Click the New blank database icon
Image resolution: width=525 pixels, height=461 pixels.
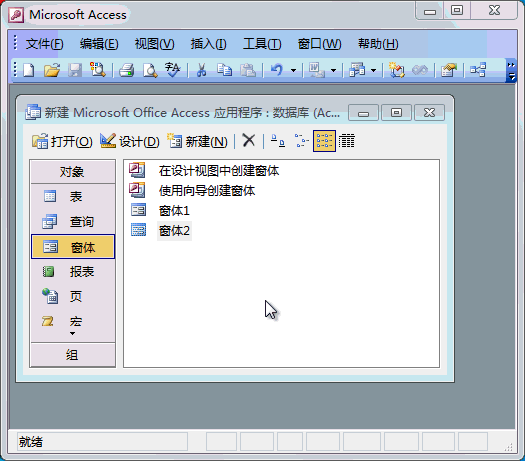[x=28, y=70]
